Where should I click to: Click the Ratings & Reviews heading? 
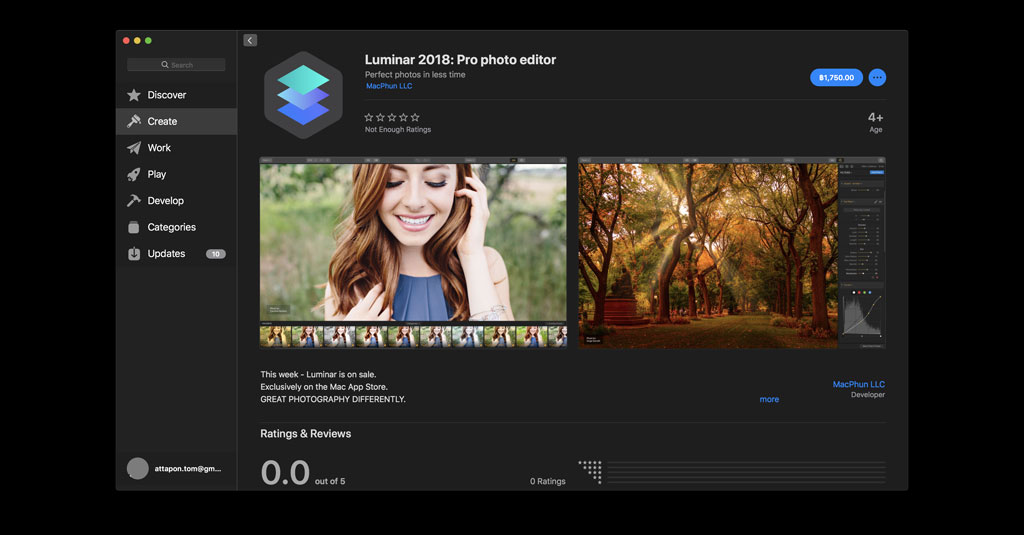pyautogui.click(x=306, y=434)
